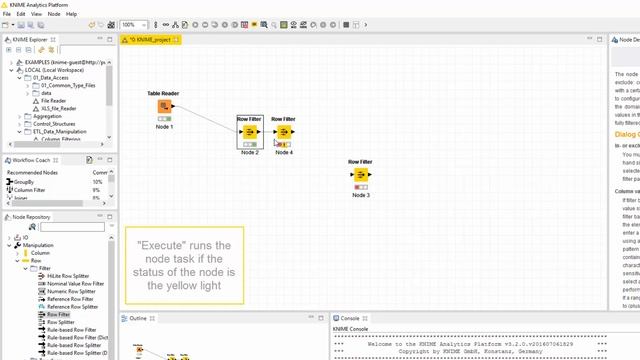Collapse the Filter folder in Node Repository

[25, 269]
